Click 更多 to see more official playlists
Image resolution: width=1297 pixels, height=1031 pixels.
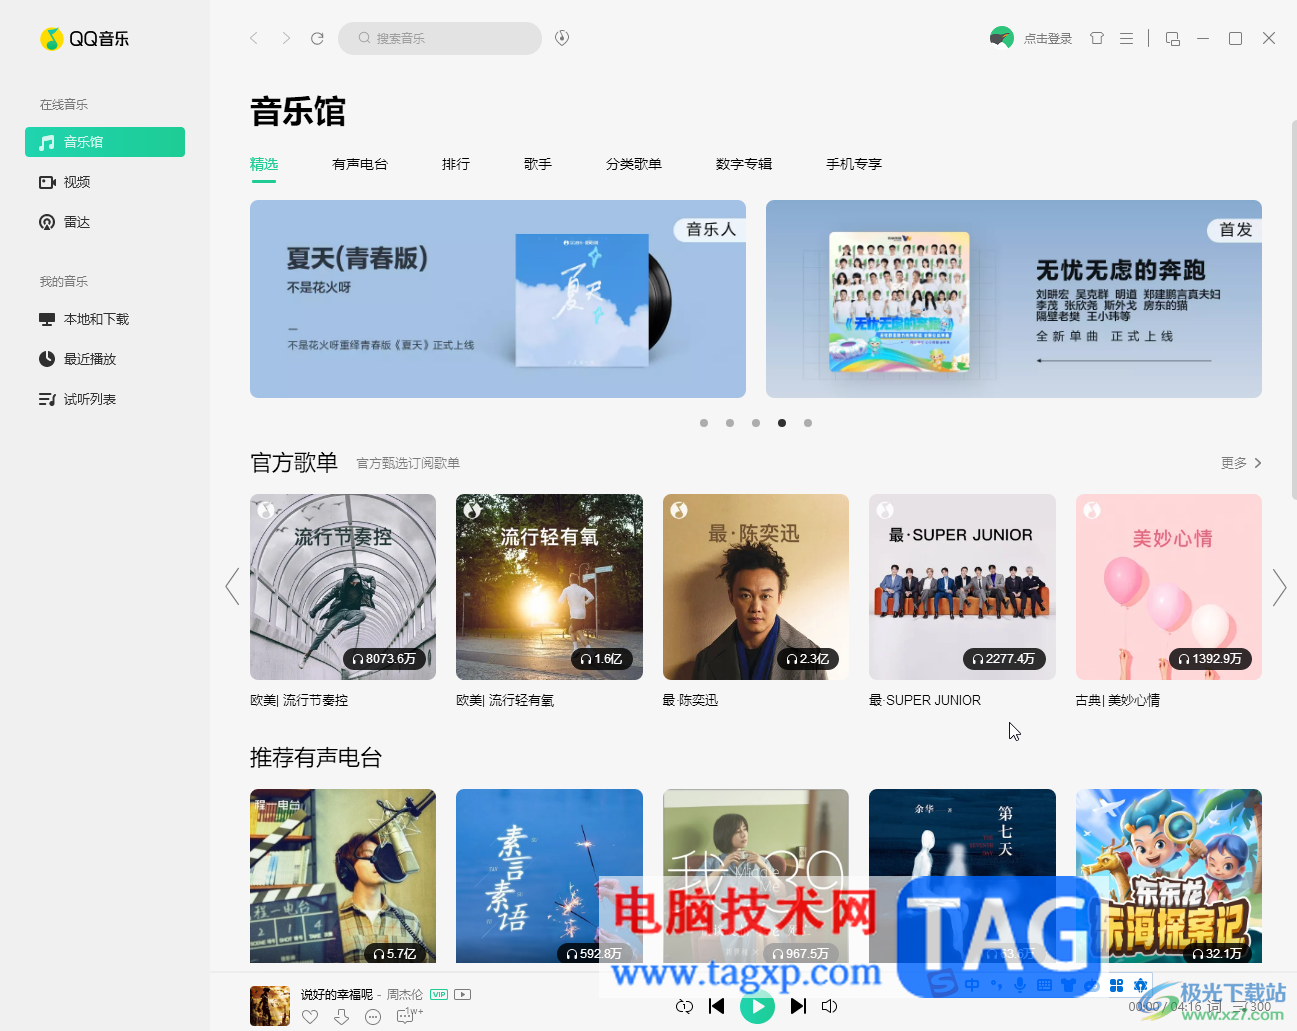1241,463
